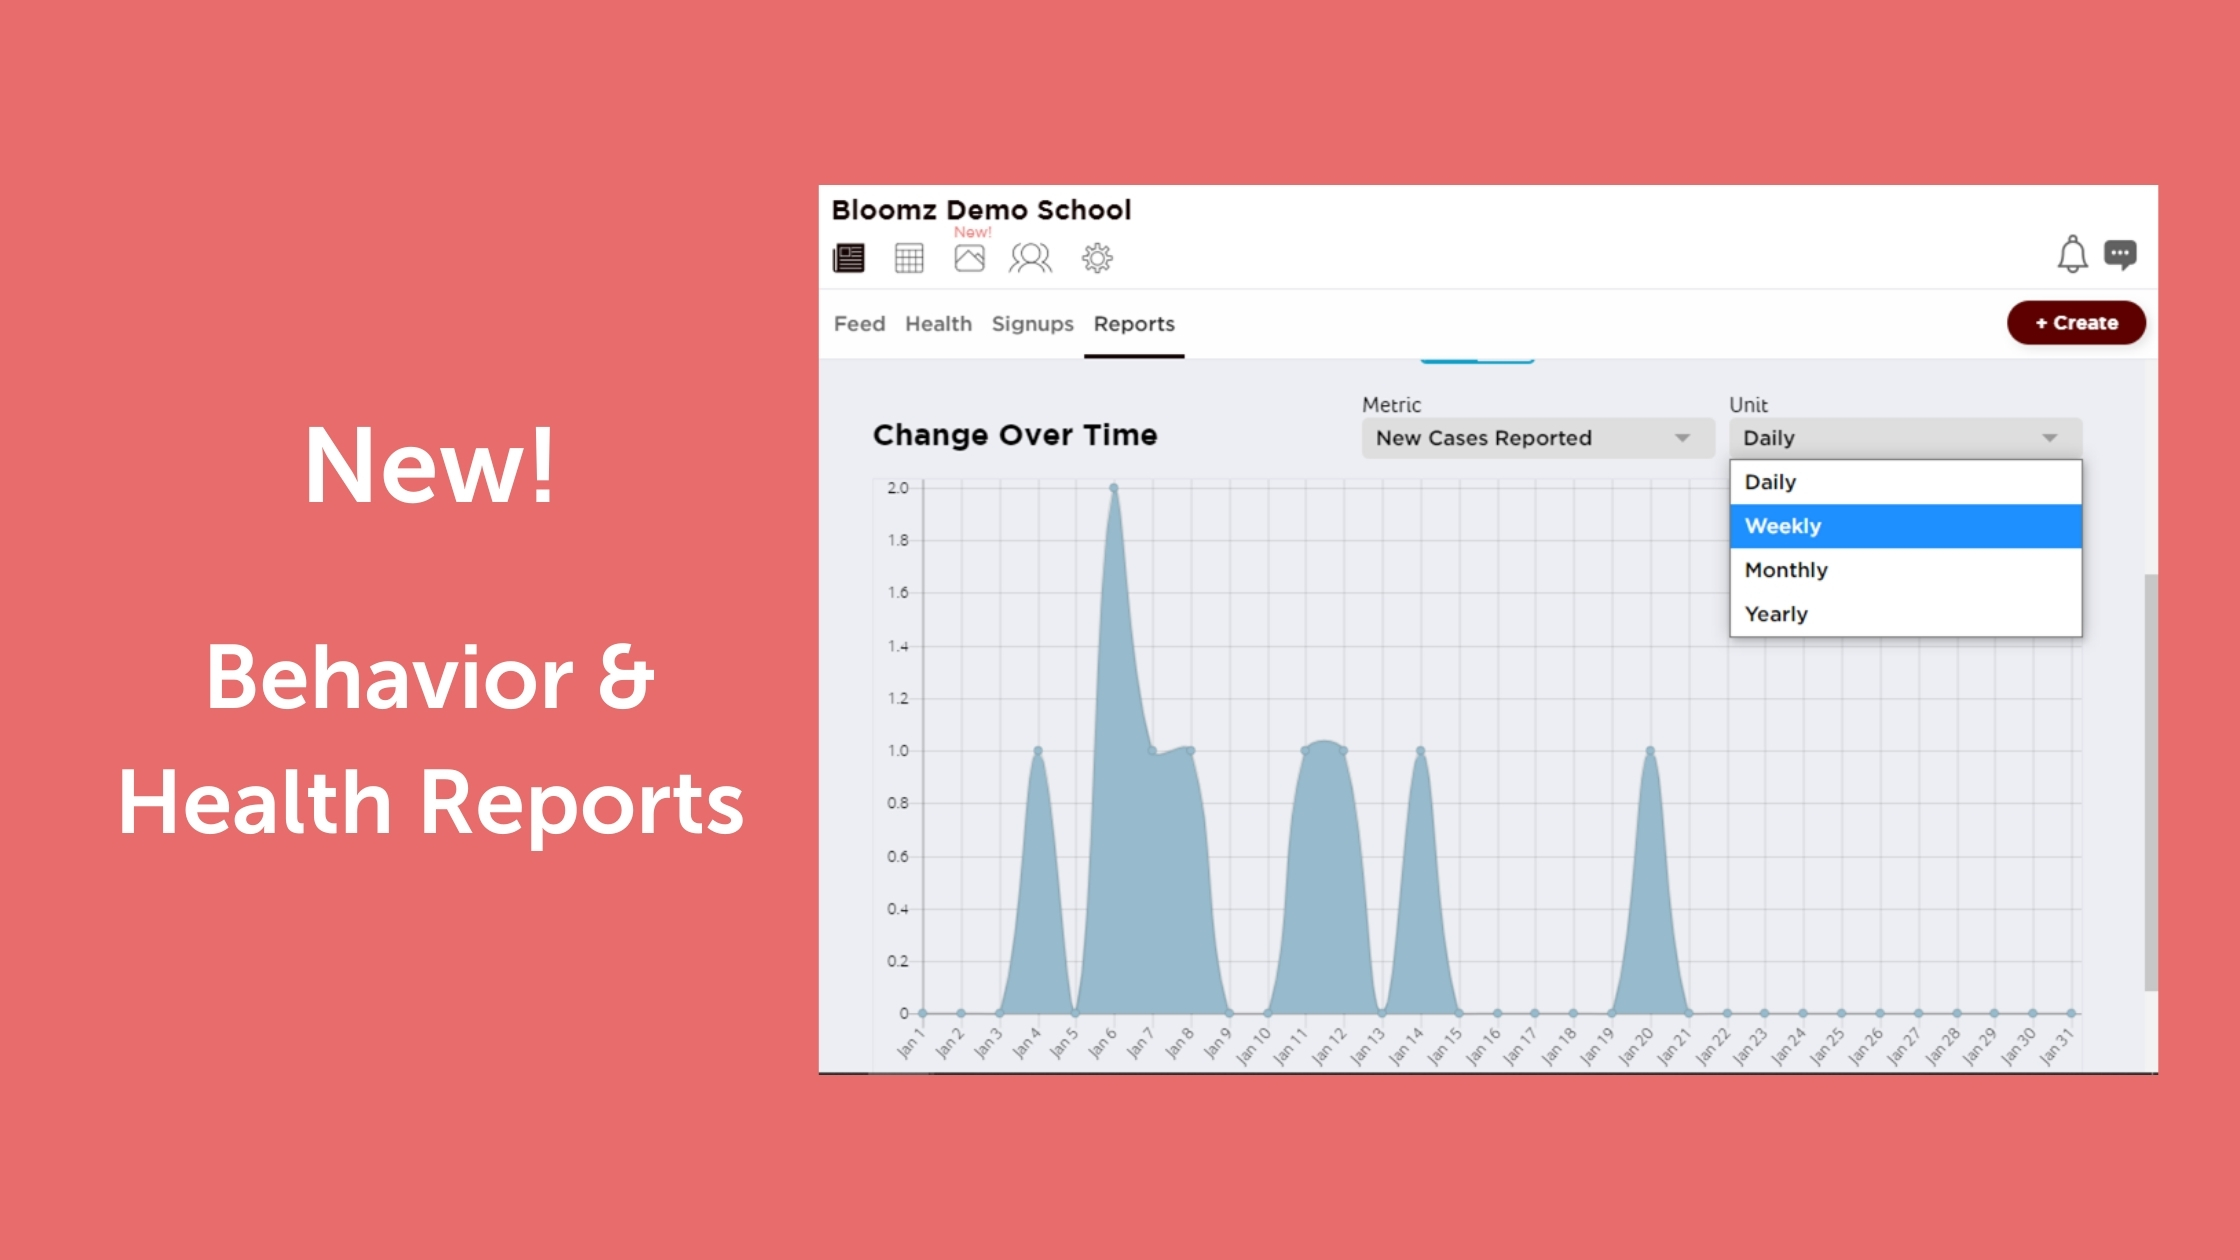Select Weekly from Unit dropdown
2240x1260 pixels.
coord(1903,525)
